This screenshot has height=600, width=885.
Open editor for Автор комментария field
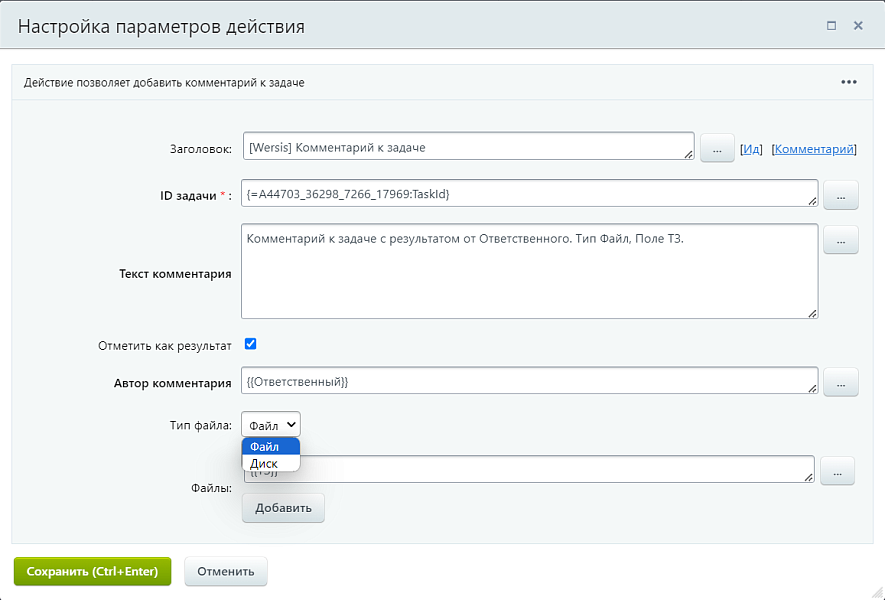click(840, 382)
